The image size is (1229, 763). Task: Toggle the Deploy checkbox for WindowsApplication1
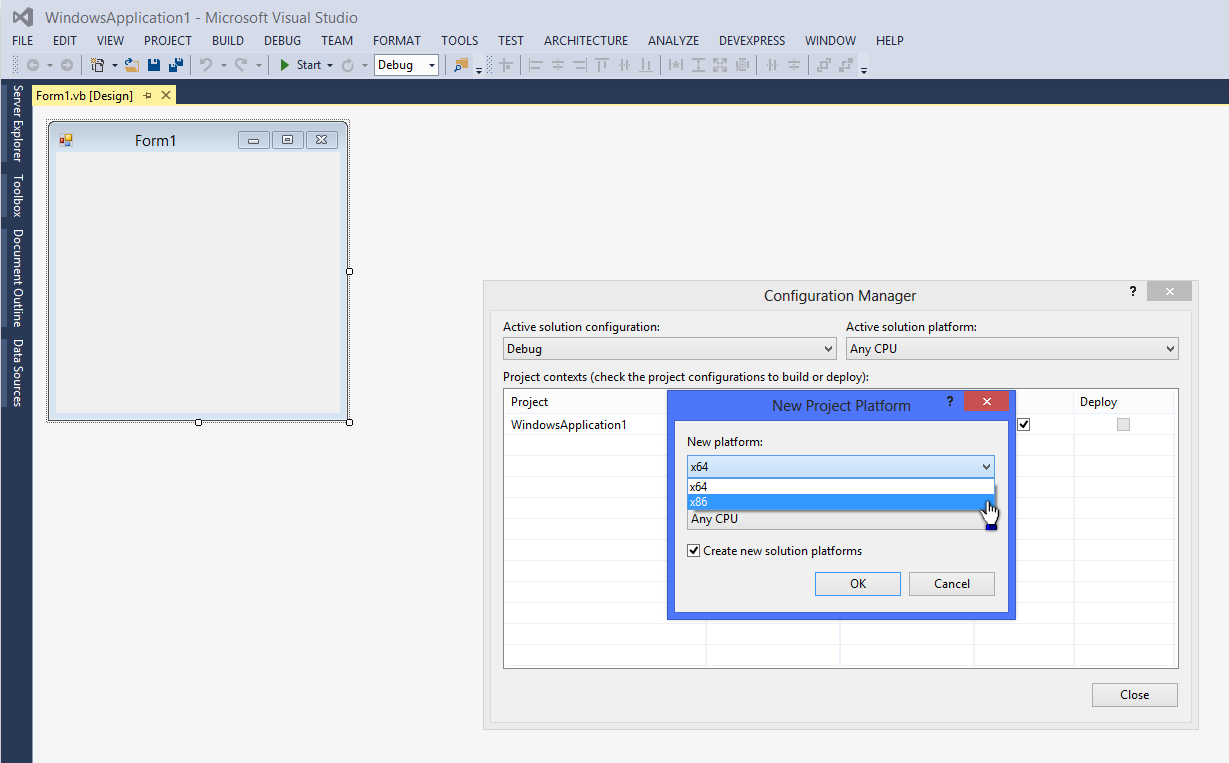pyautogui.click(x=1123, y=425)
